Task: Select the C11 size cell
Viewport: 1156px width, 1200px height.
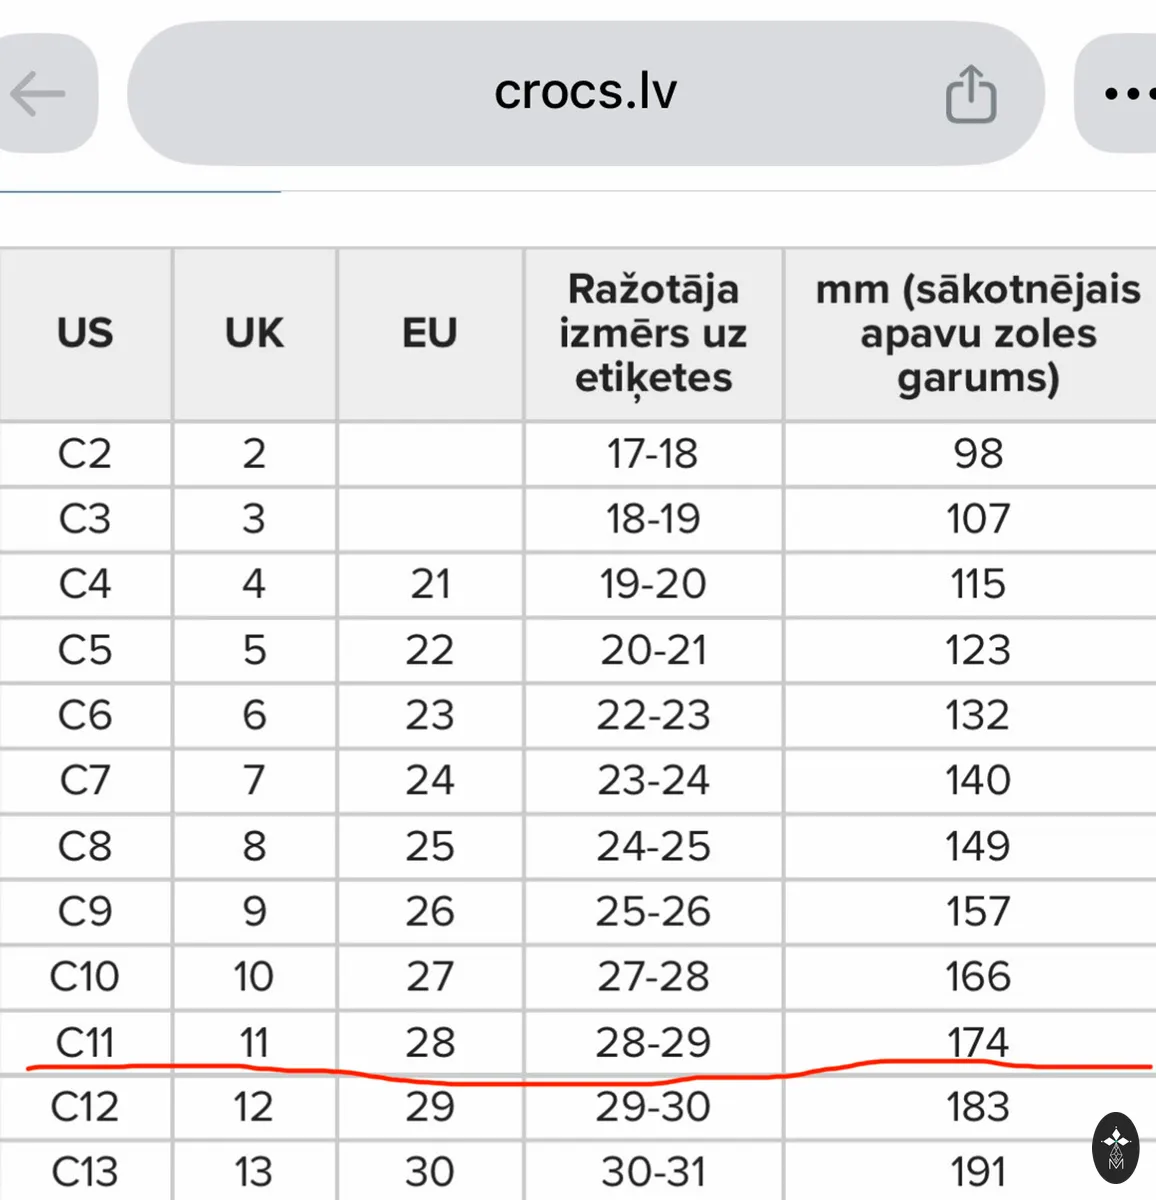Action: point(85,1042)
